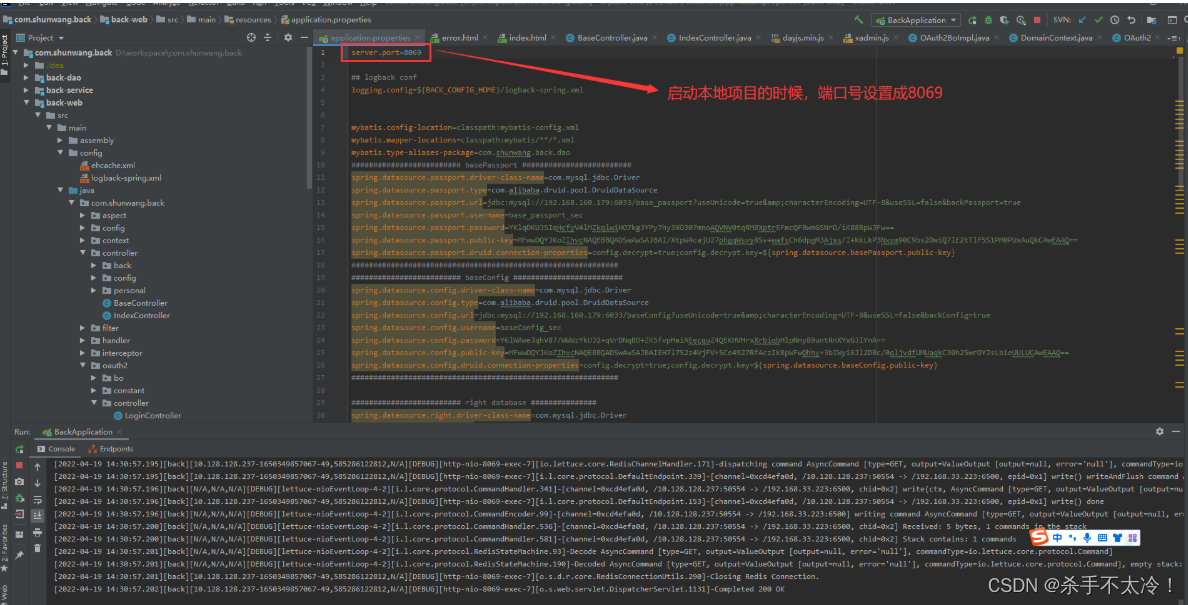Click the profiler run icon in toolbar

pyautogui.click(x=1021, y=20)
